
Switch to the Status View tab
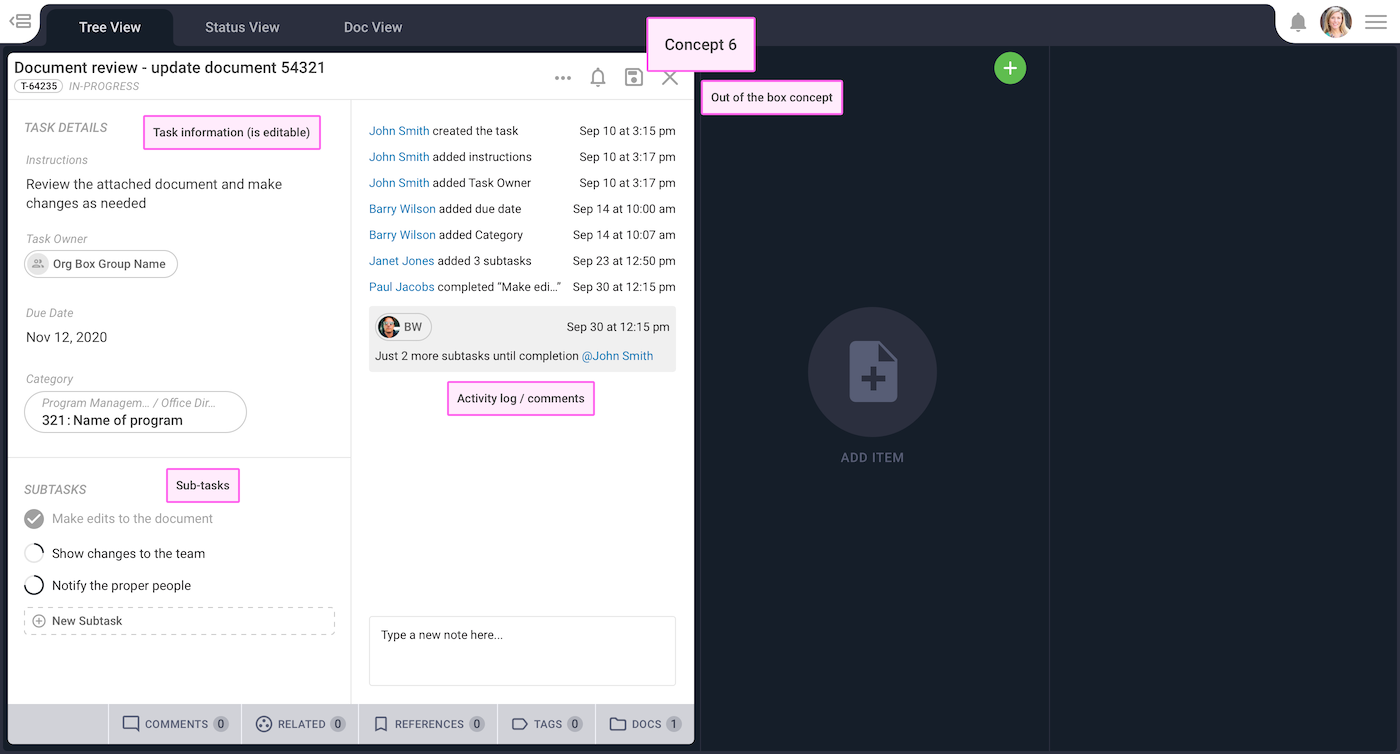click(242, 27)
